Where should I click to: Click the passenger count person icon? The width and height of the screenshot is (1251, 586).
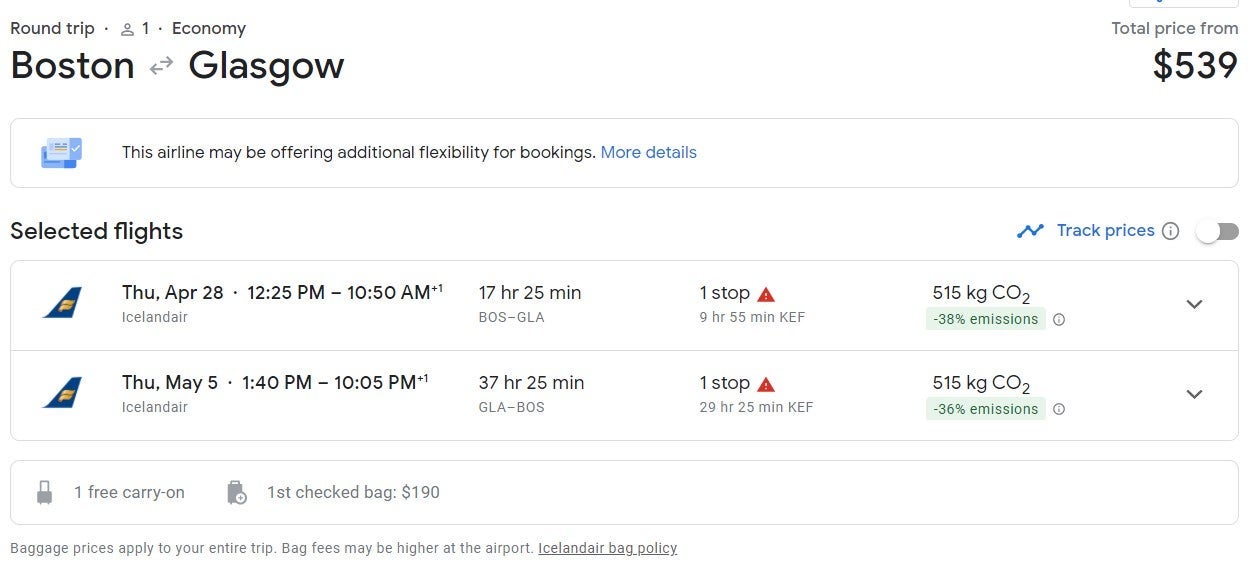[127, 29]
